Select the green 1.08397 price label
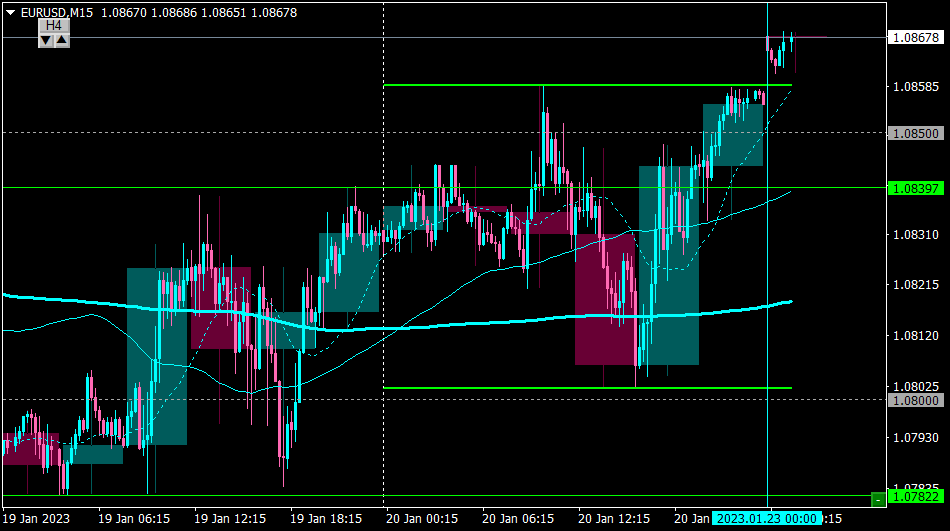This screenshot has width=950, height=531. (x=915, y=189)
